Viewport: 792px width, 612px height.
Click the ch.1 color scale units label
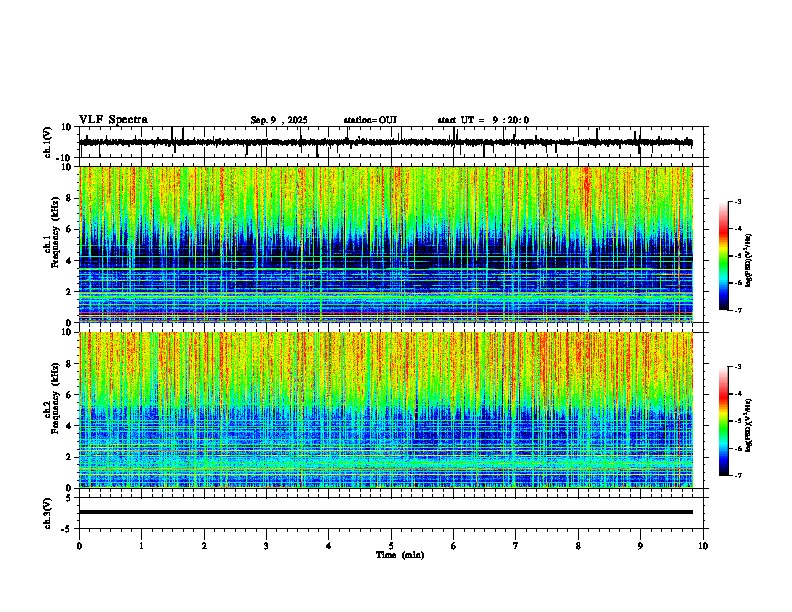pyautogui.click(x=749, y=260)
